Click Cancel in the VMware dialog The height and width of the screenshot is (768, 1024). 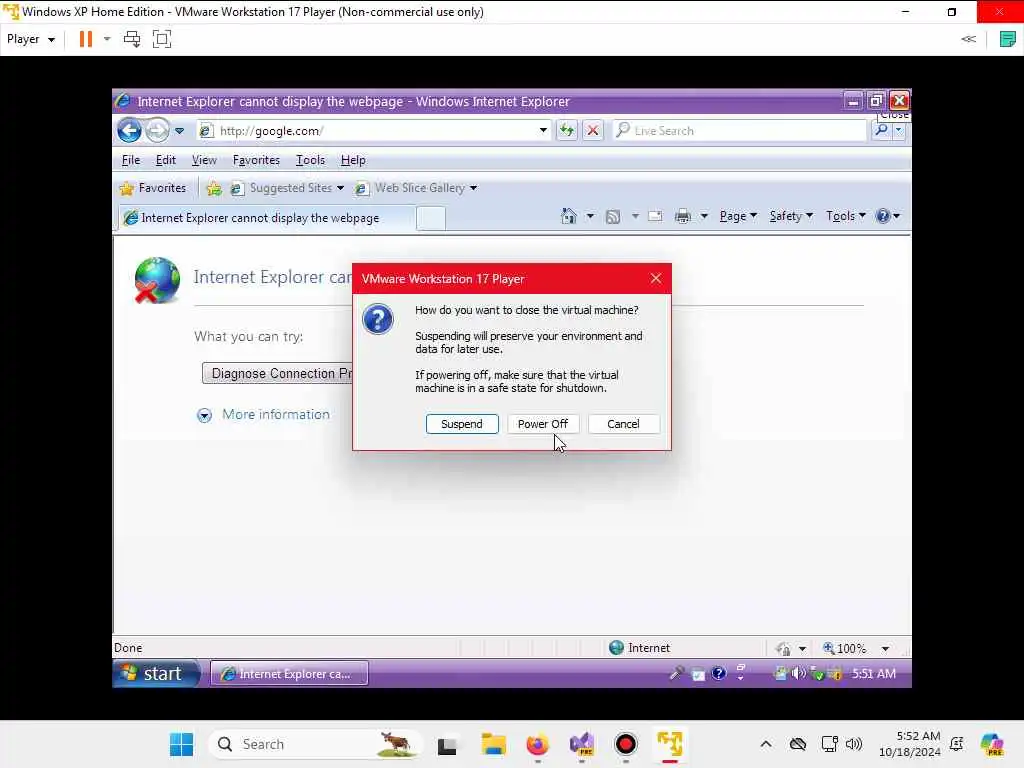[x=623, y=424]
